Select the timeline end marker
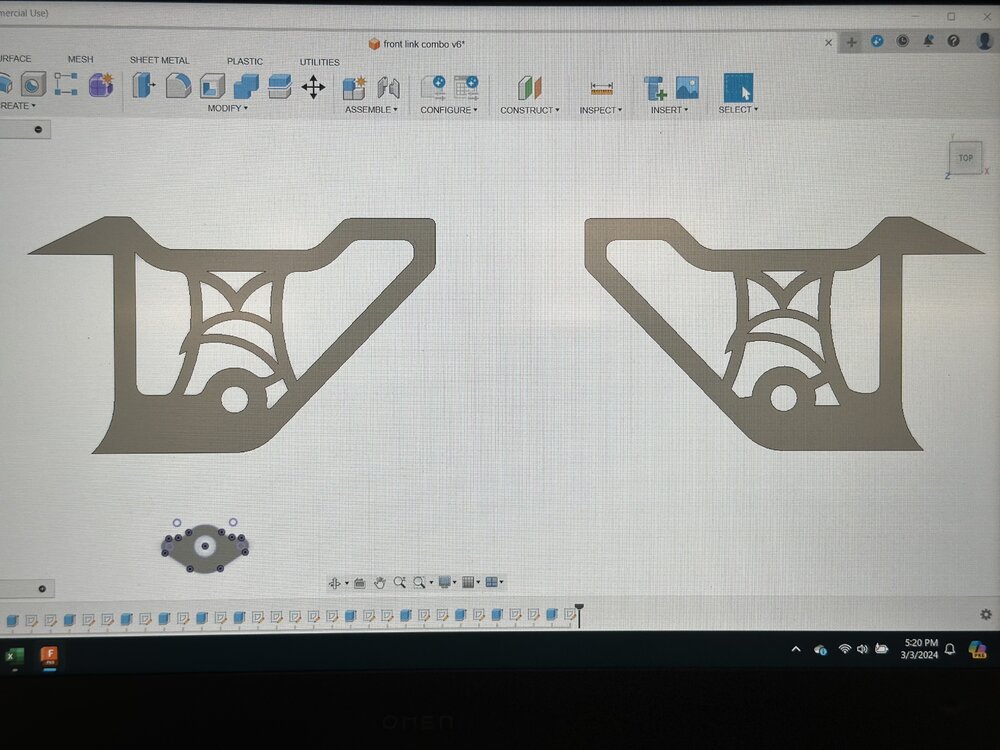The height and width of the screenshot is (750, 1000). click(579, 615)
